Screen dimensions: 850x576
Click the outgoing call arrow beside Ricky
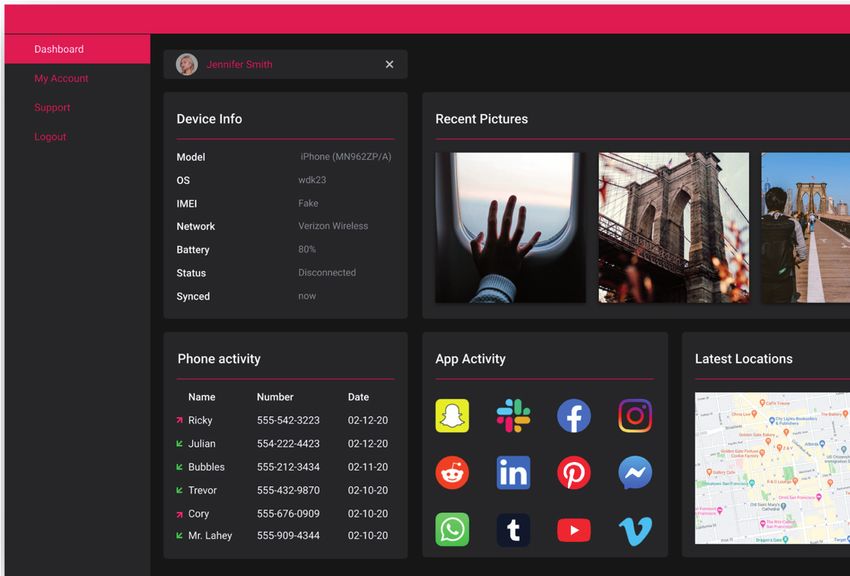click(x=179, y=420)
